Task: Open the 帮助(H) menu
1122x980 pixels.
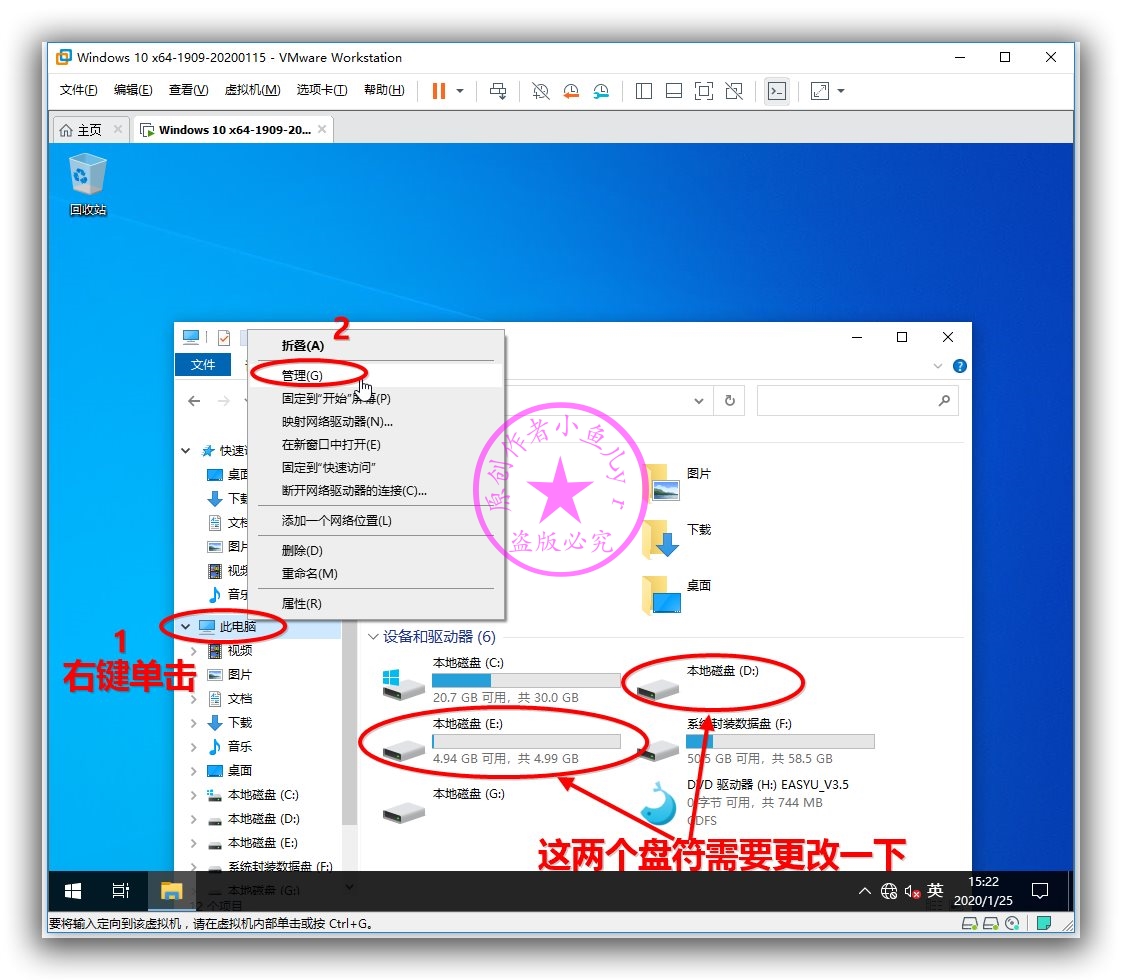Action: coord(384,90)
